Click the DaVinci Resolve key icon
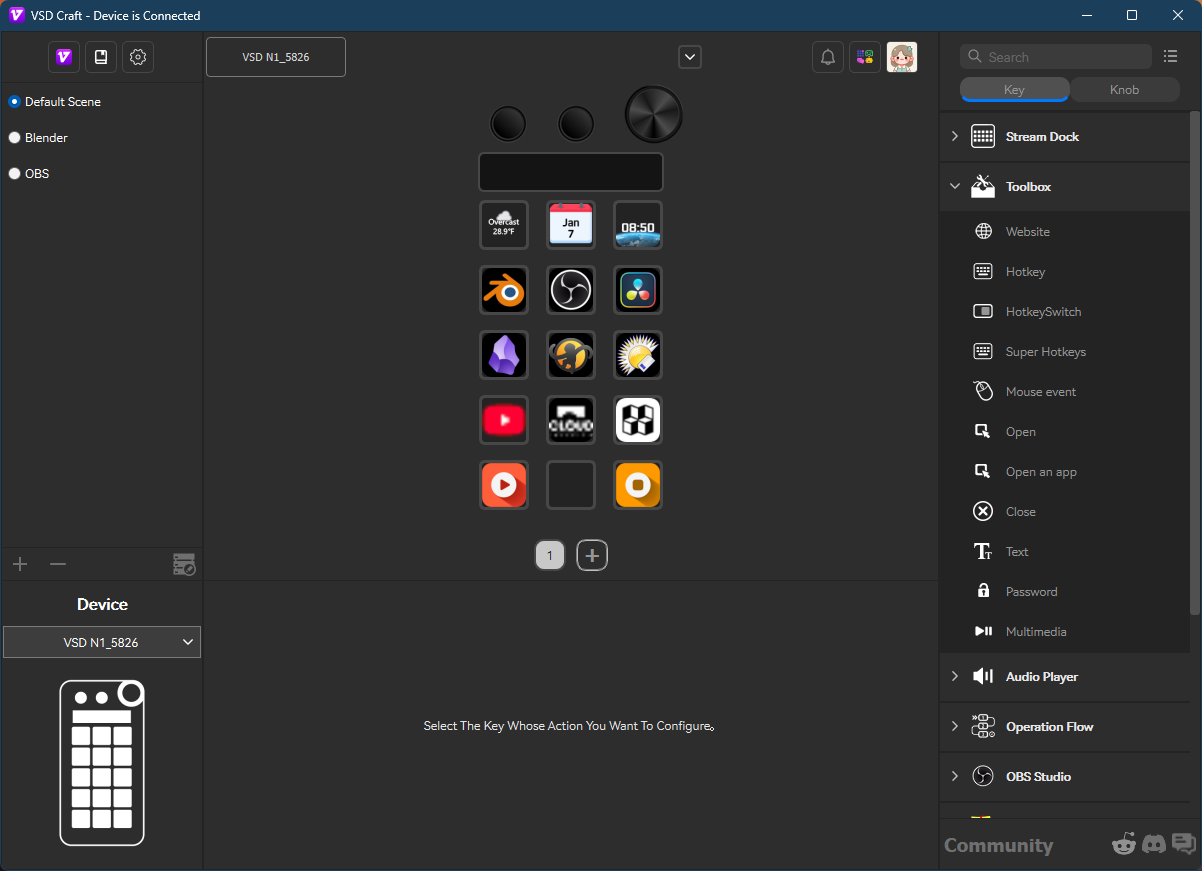The width and height of the screenshot is (1202, 871). [x=638, y=290]
